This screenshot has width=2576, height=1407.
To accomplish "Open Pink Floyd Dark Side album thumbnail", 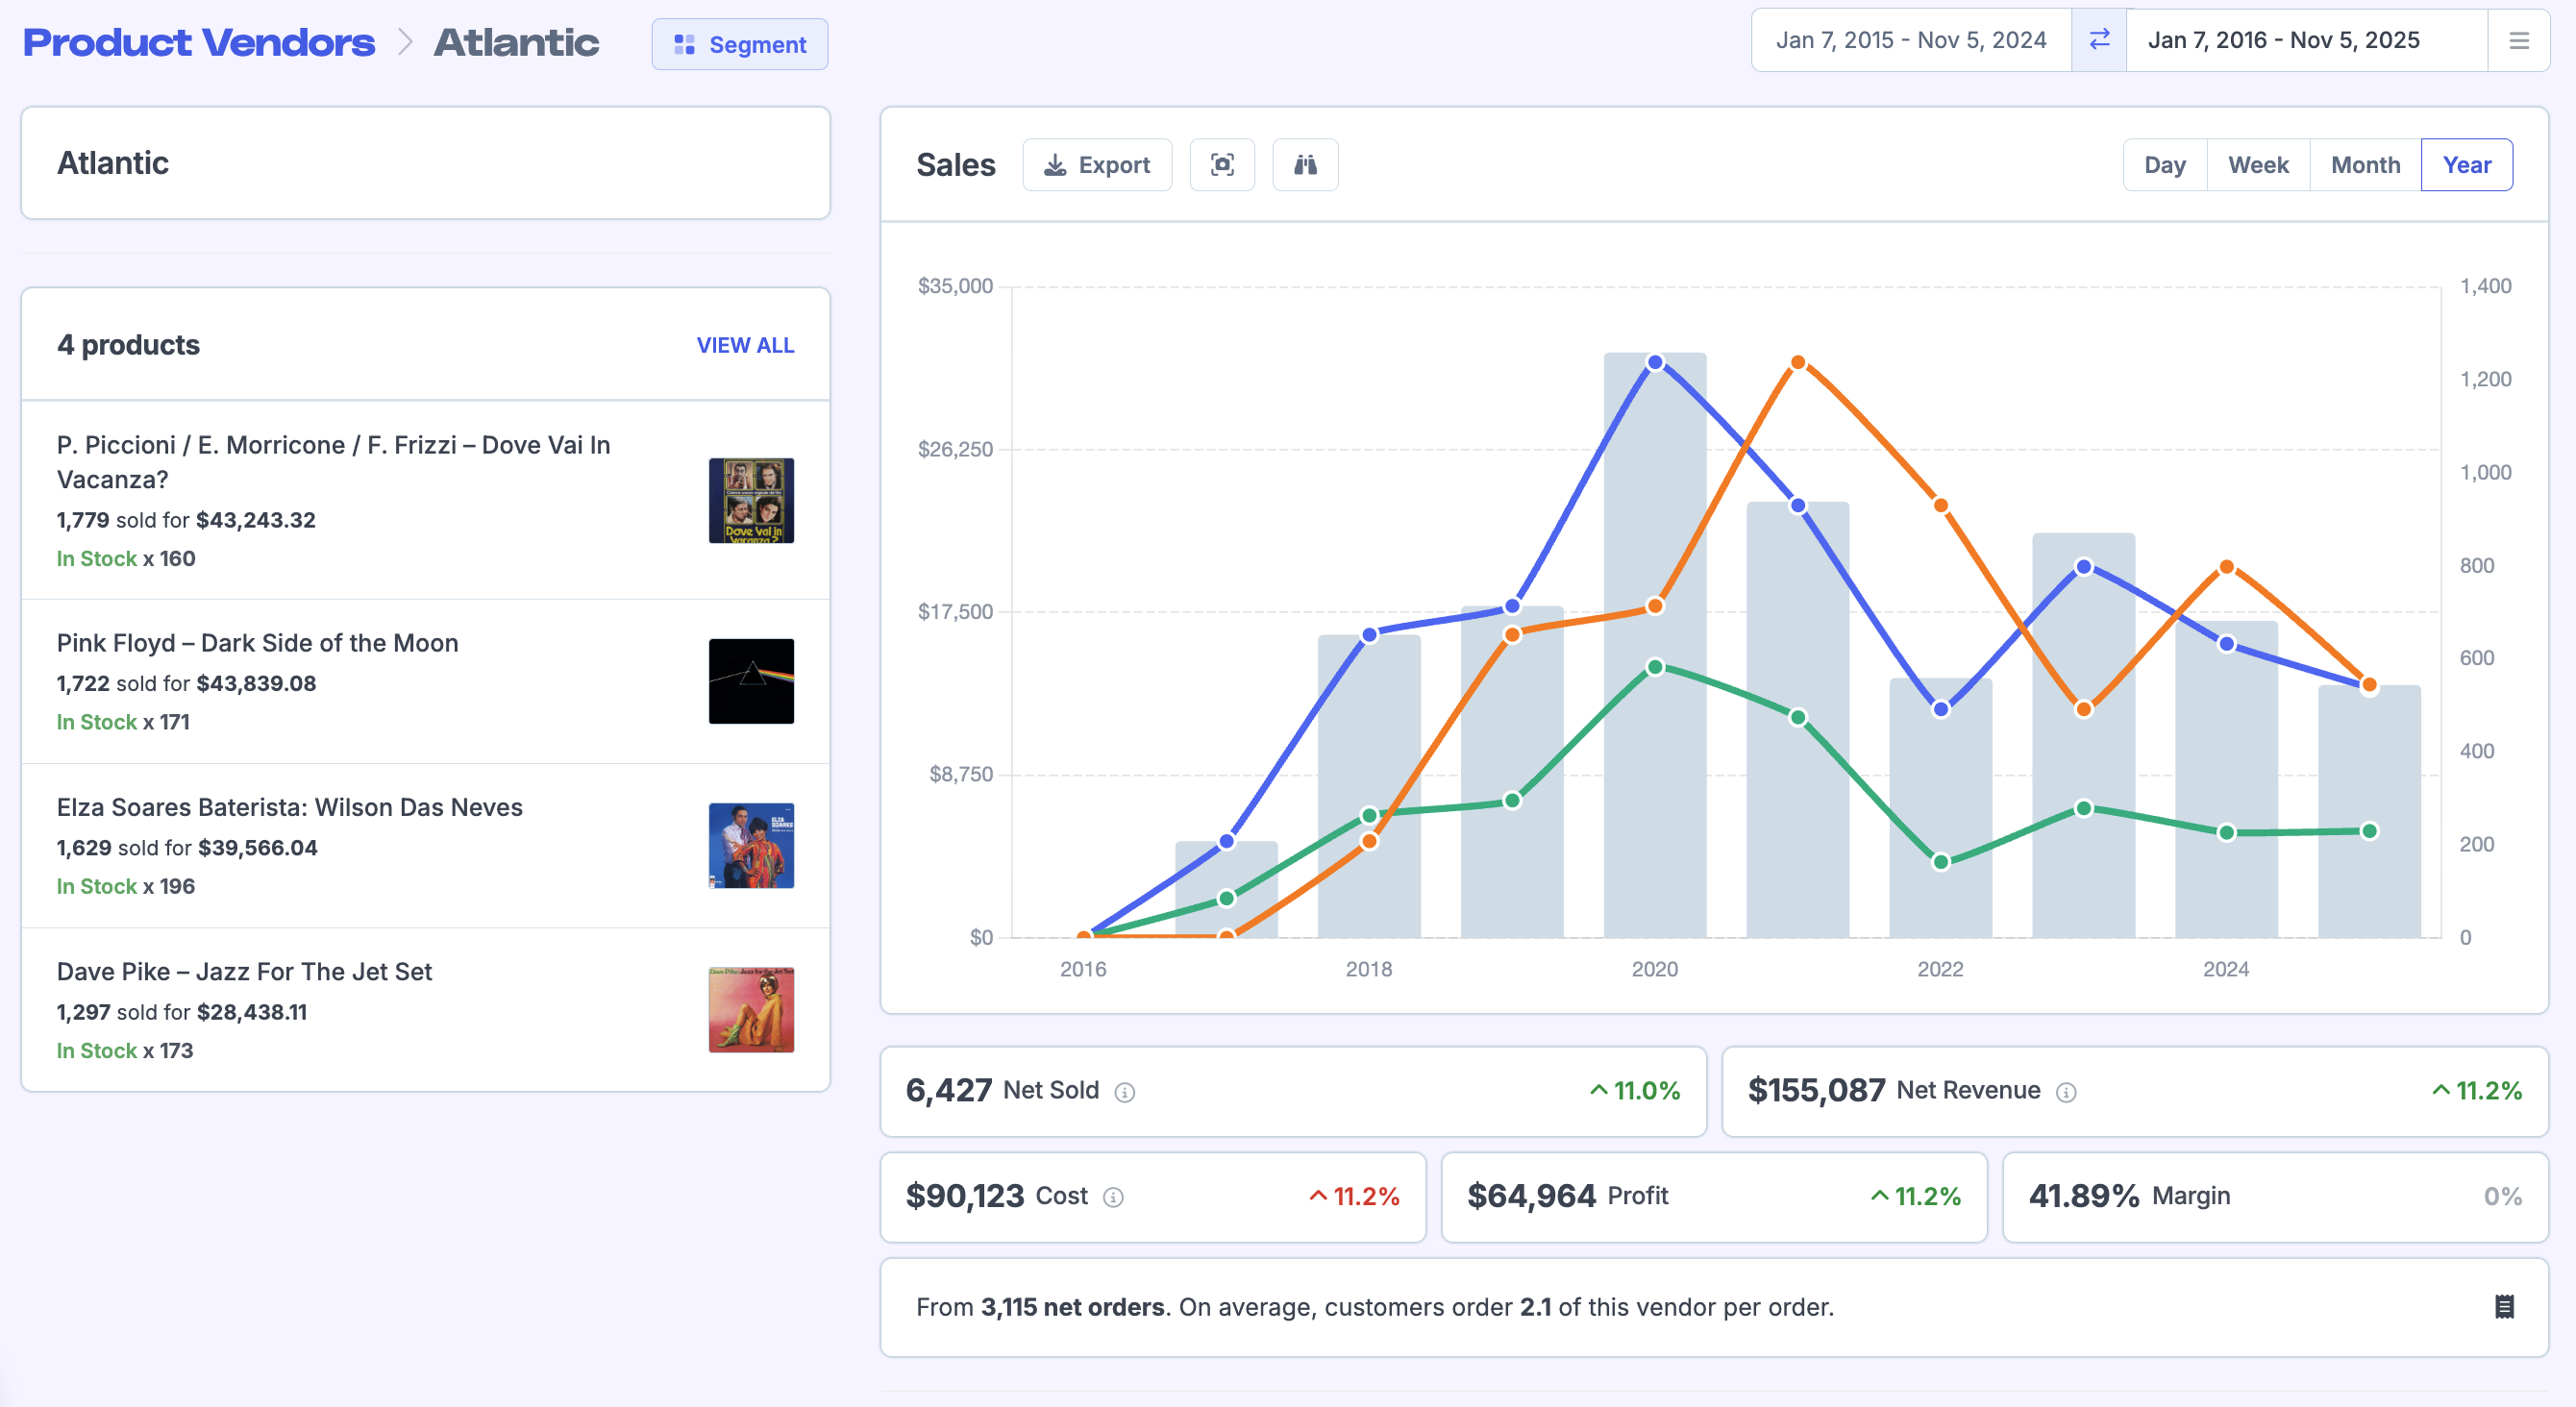I will (751, 681).
